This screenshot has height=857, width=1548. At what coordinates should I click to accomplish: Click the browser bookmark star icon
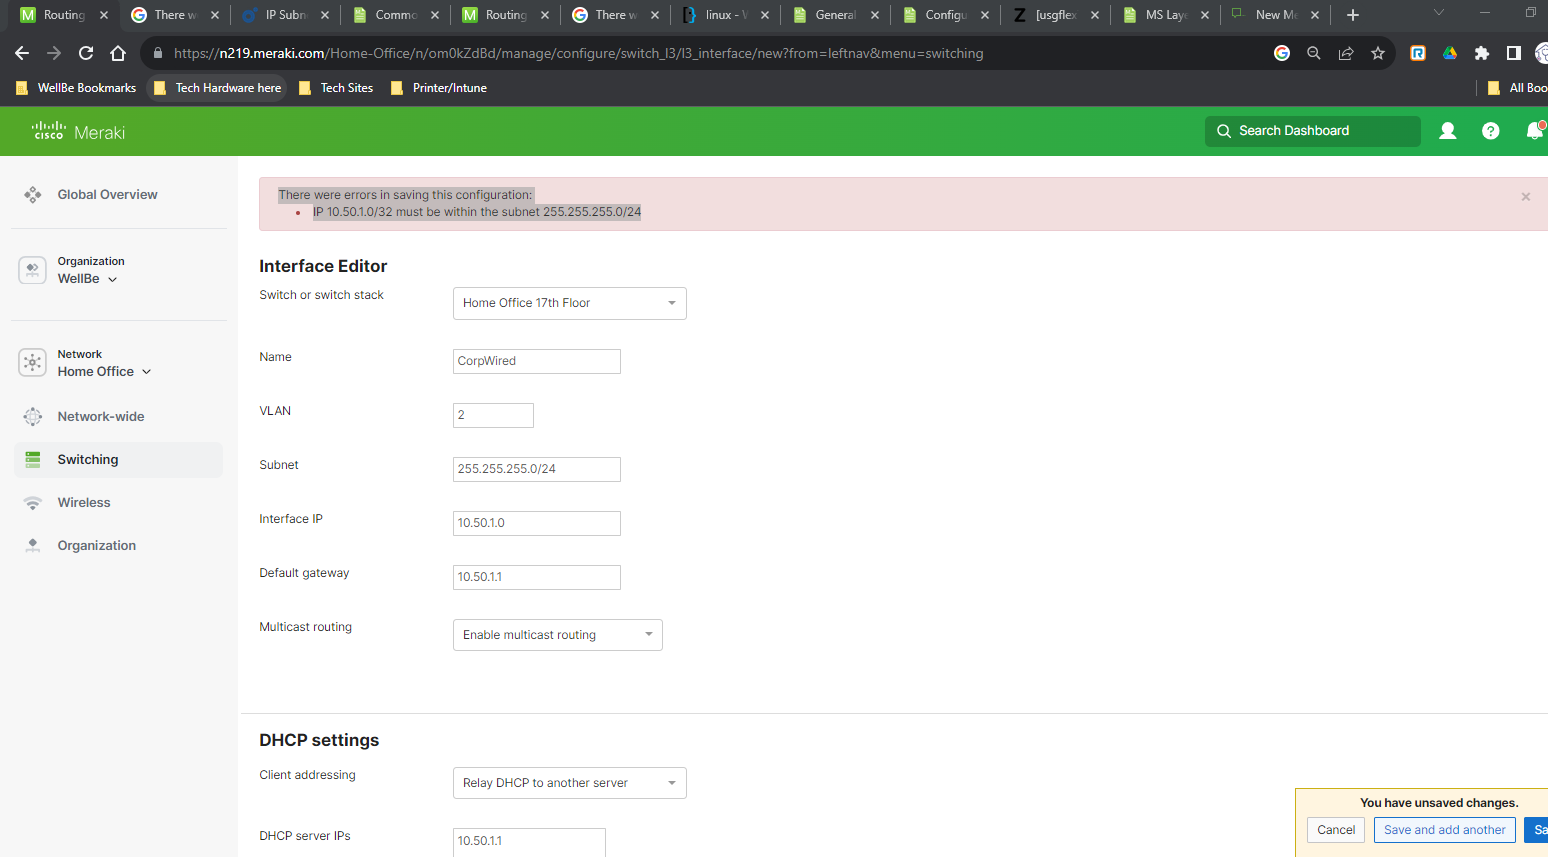pyautogui.click(x=1378, y=53)
